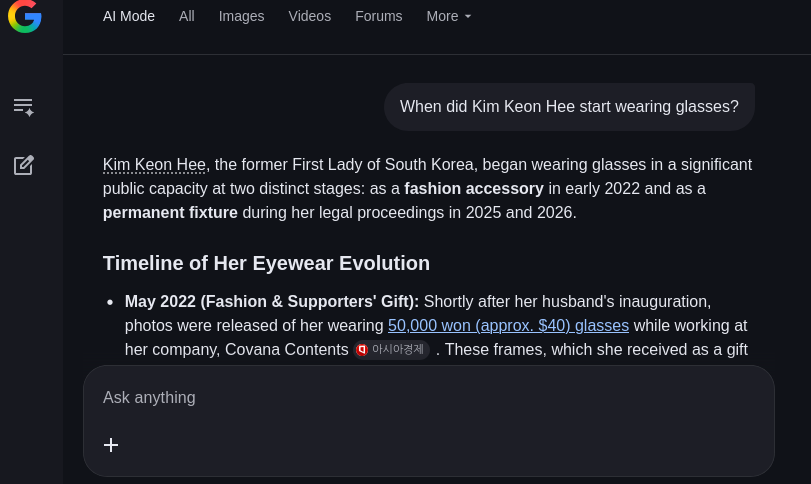The height and width of the screenshot is (484, 811).
Task: Open the 아시아경제 source chip
Action: (392, 349)
